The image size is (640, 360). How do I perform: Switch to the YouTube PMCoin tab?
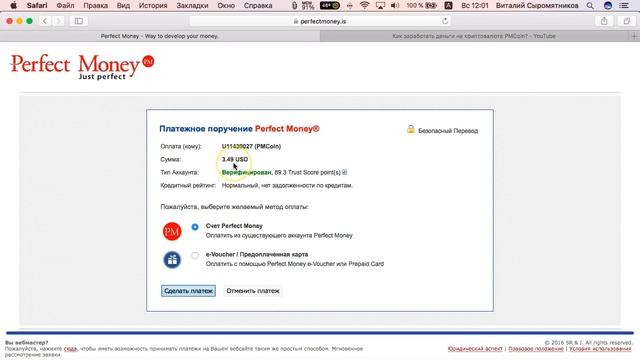tap(474, 36)
